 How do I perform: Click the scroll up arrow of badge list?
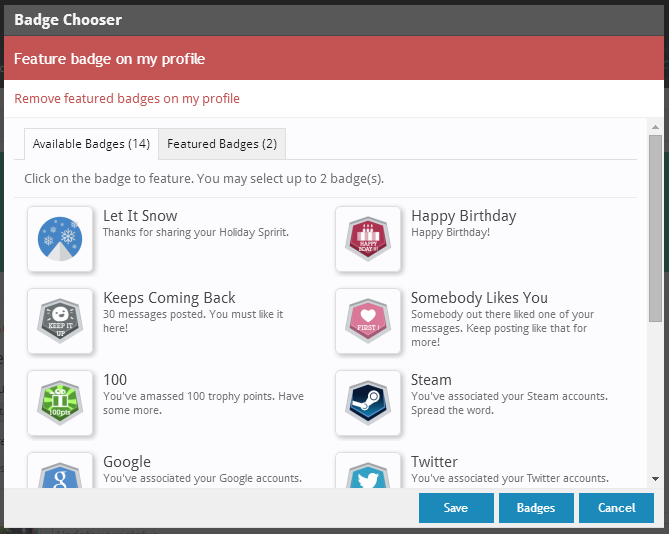[655, 126]
